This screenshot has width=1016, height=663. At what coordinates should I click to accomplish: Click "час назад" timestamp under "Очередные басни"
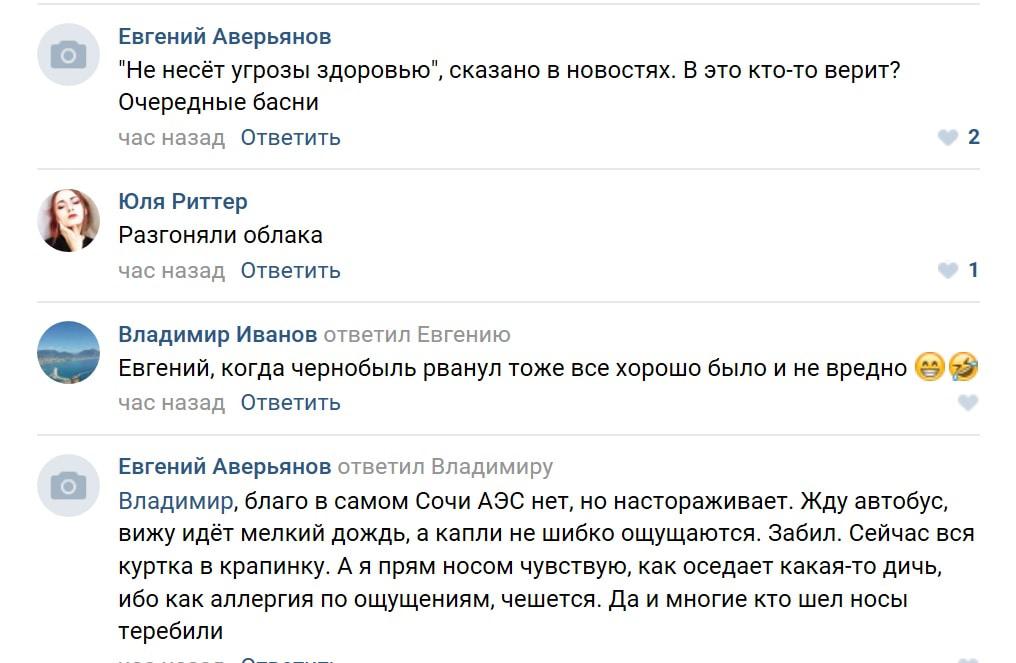pos(171,138)
